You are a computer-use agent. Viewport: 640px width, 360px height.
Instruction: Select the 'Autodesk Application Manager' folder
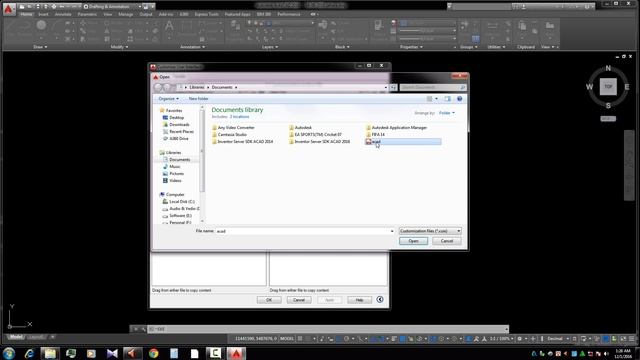pyautogui.click(x=397, y=128)
